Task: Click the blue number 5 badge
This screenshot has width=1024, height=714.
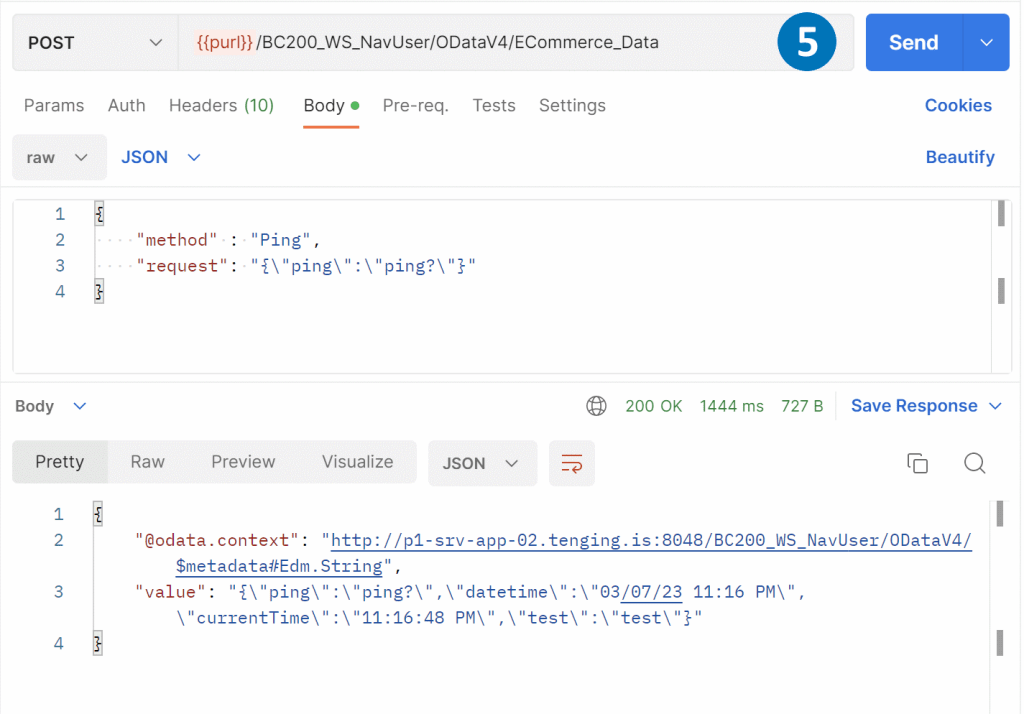Action: click(x=806, y=42)
